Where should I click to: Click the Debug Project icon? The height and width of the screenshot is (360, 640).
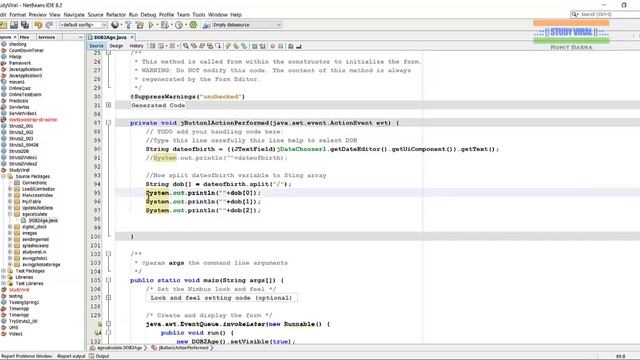pos(164,25)
